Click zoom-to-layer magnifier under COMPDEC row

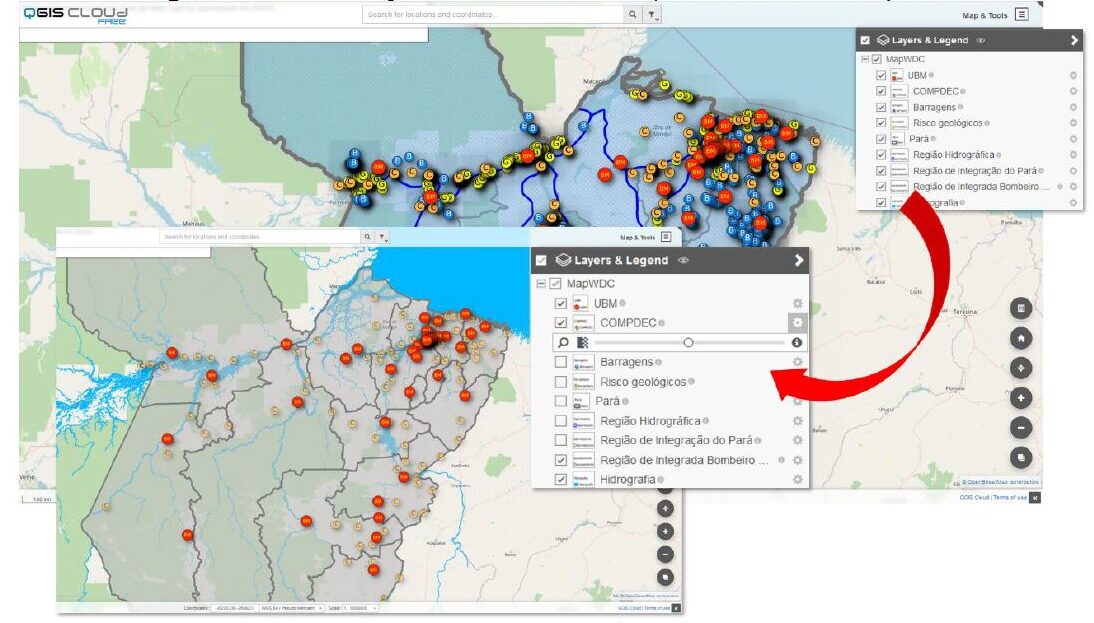click(563, 343)
